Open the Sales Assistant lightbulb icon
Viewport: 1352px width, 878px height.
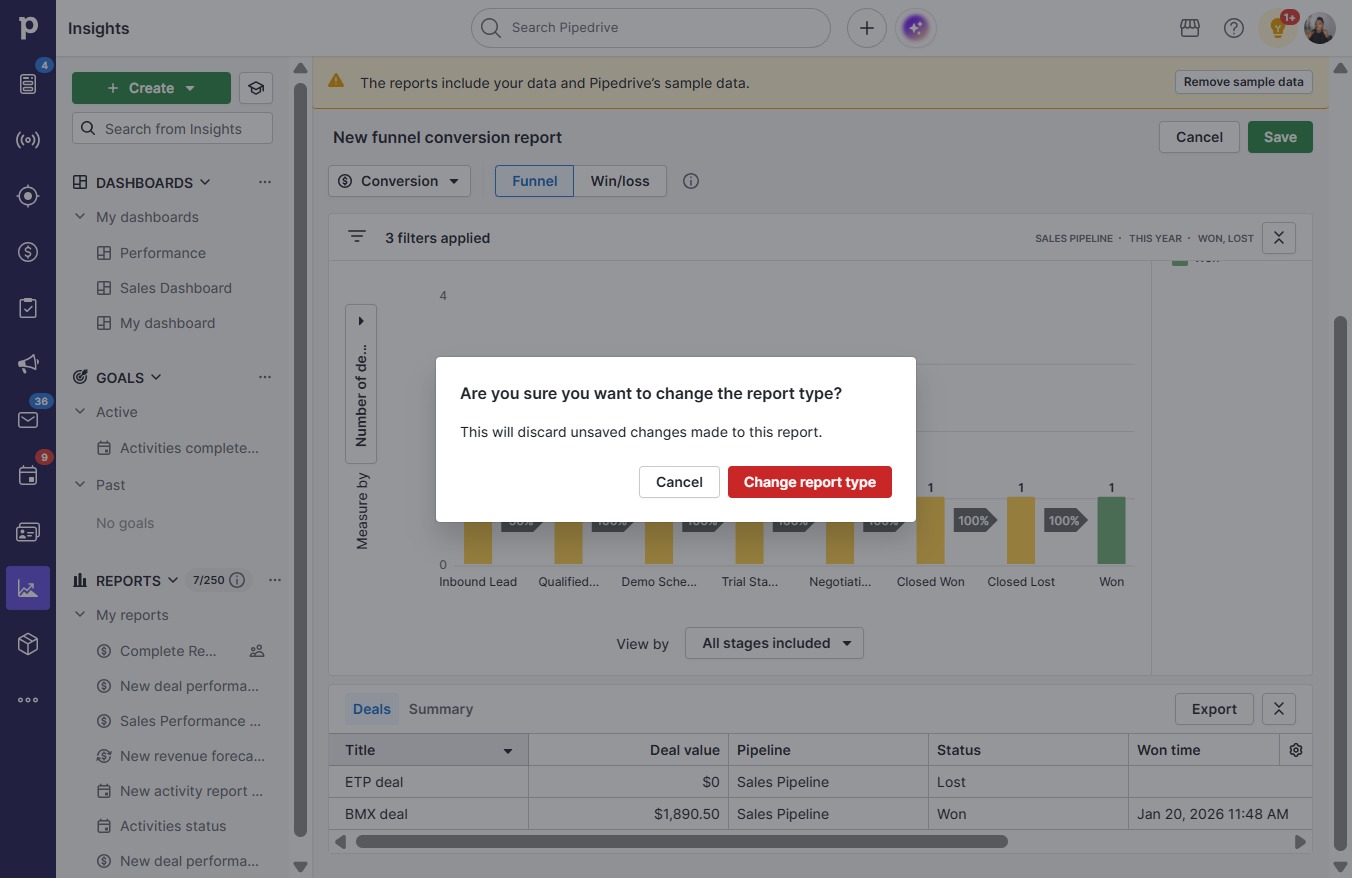[x=1278, y=28]
